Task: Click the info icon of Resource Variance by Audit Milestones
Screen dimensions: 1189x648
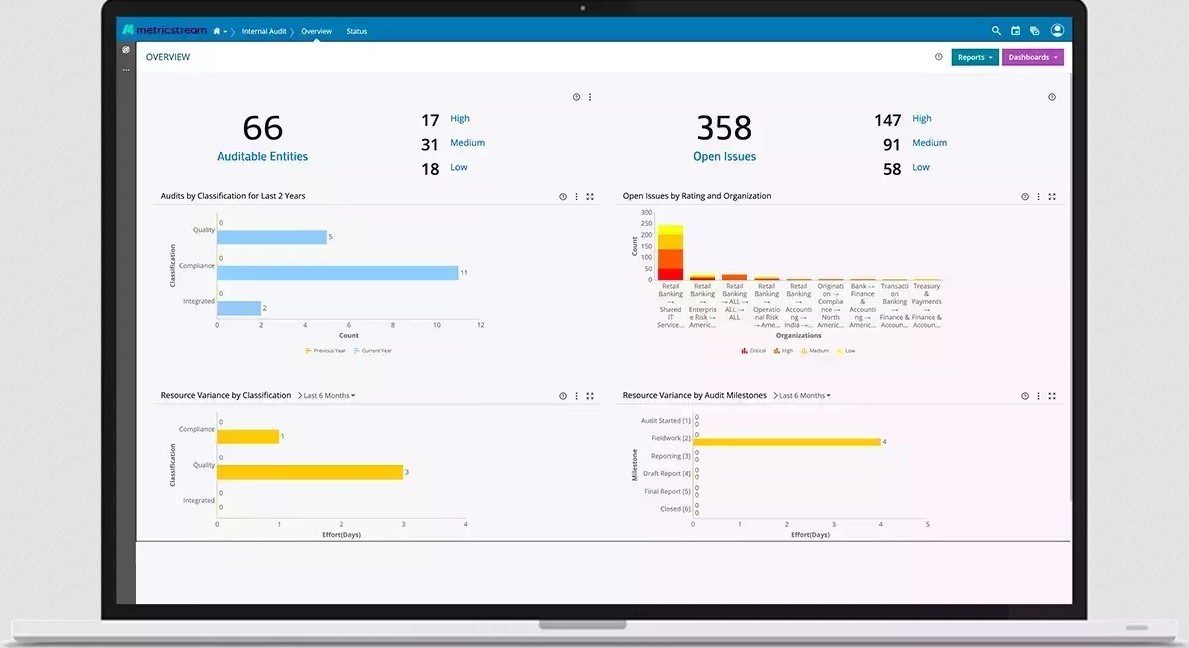Action: [1024, 396]
